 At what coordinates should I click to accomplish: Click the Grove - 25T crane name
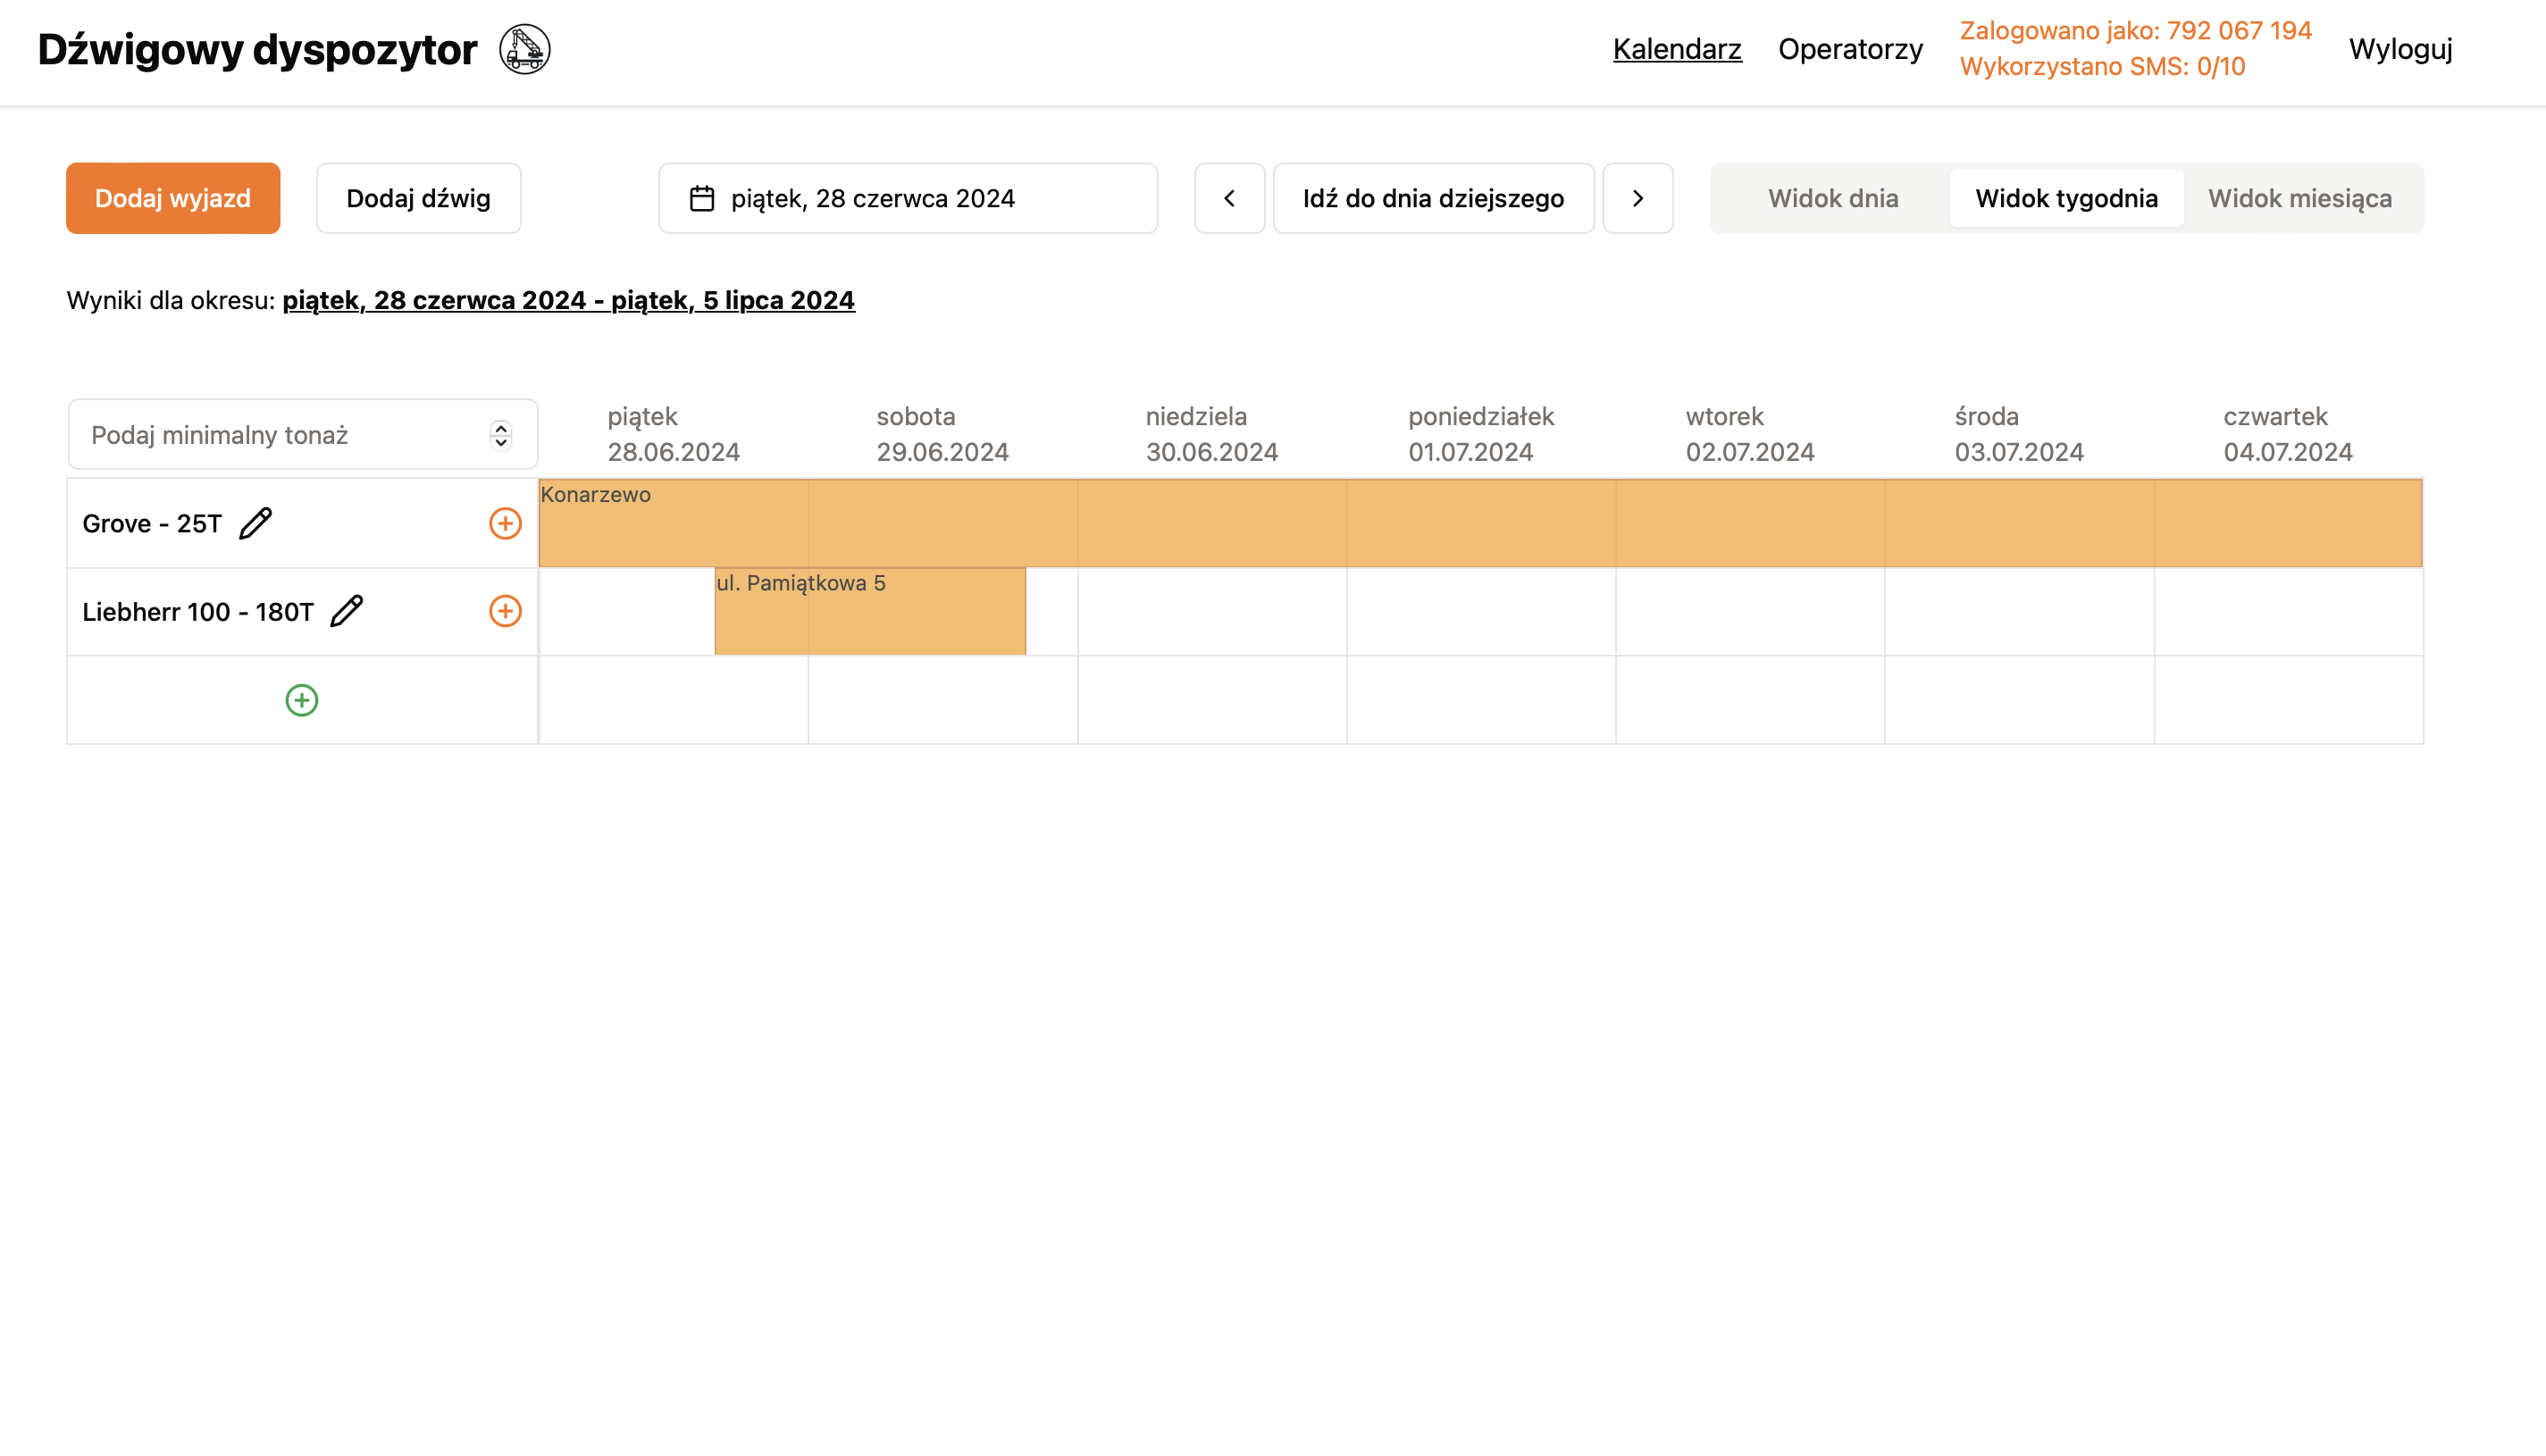(x=152, y=523)
